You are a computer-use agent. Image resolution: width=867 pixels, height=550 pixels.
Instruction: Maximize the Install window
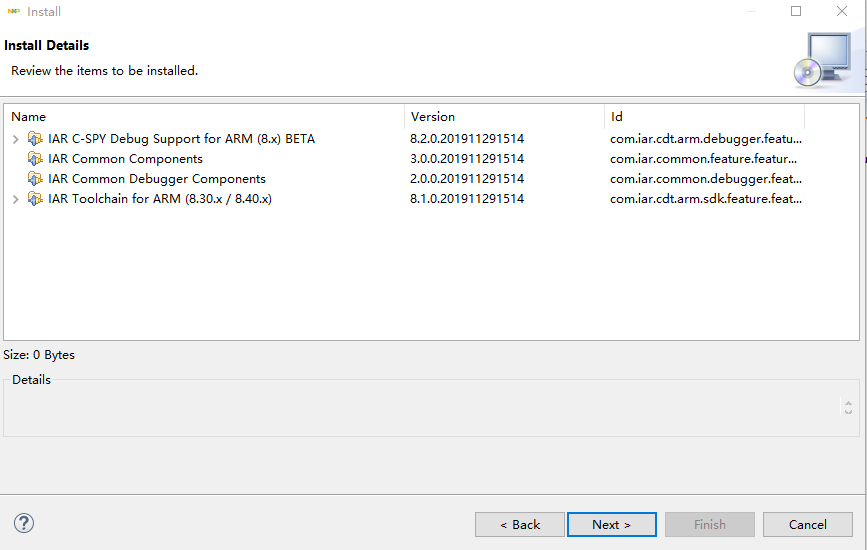[796, 12]
